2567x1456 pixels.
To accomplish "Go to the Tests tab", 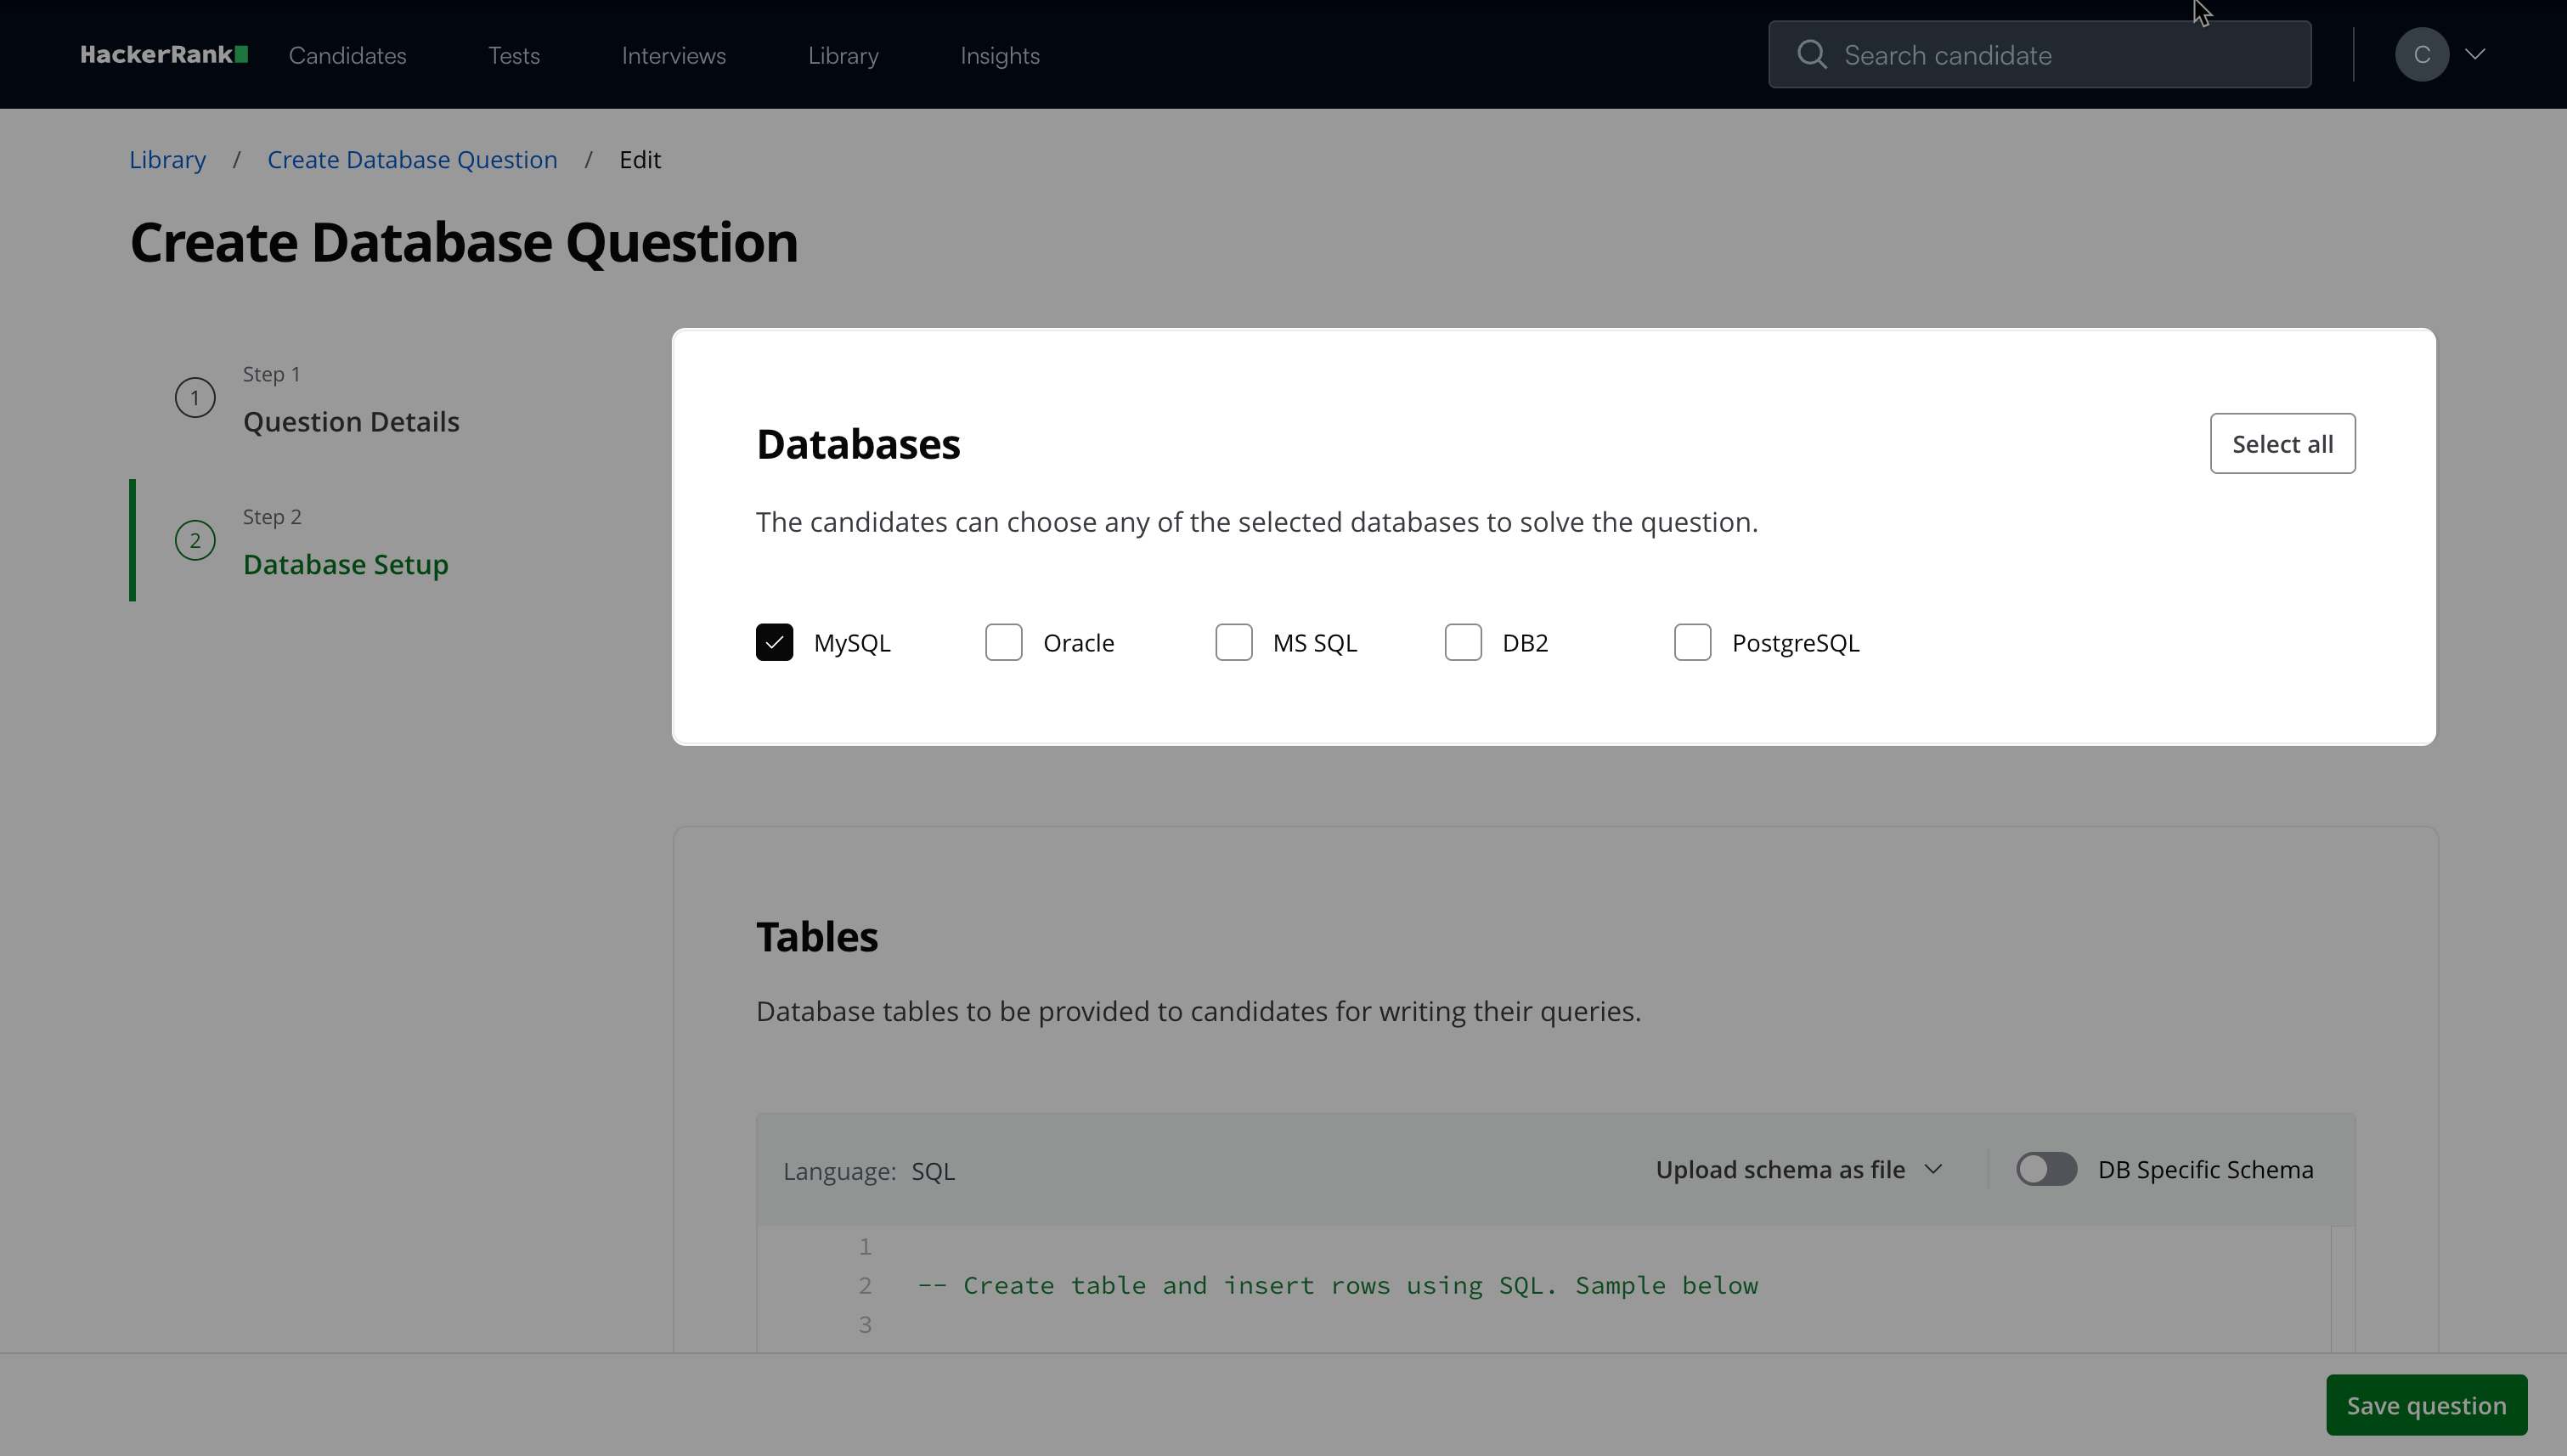I will click(x=513, y=56).
